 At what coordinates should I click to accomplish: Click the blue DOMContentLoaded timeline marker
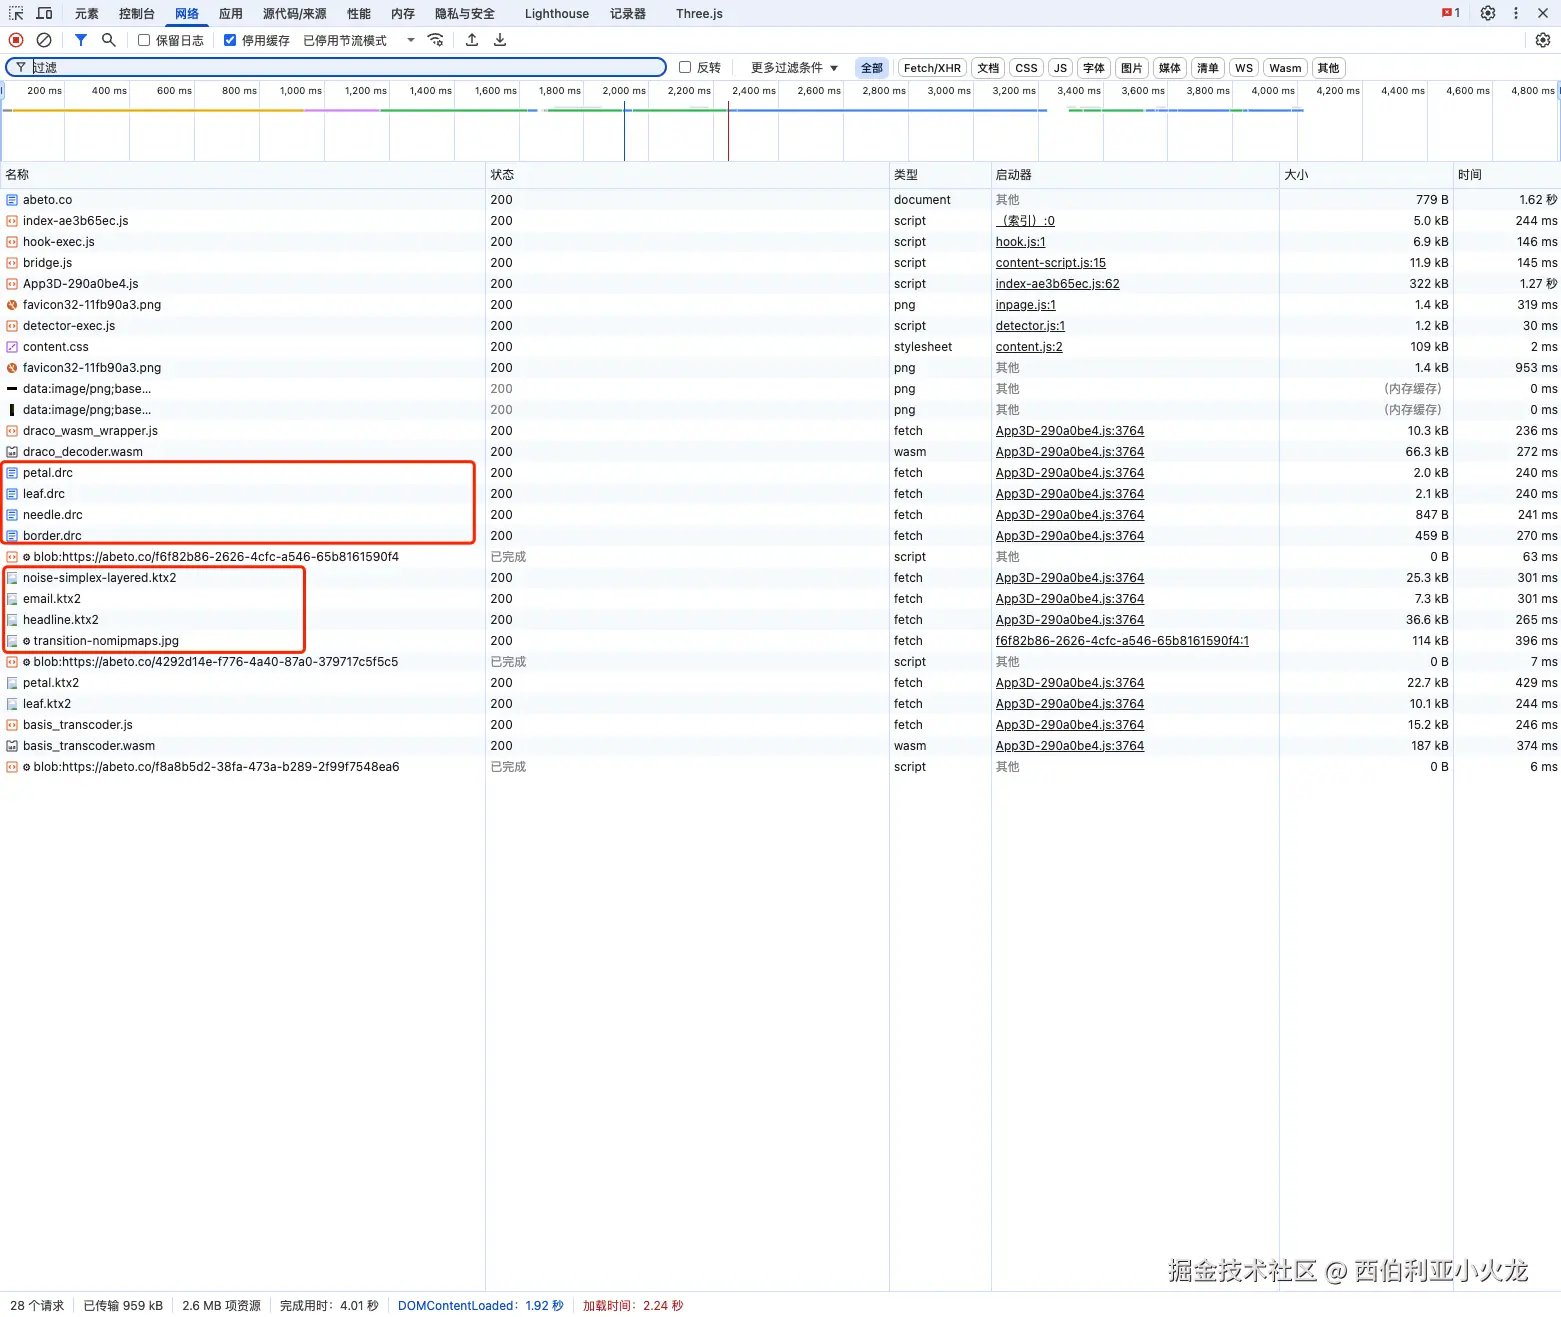pos(624,130)
